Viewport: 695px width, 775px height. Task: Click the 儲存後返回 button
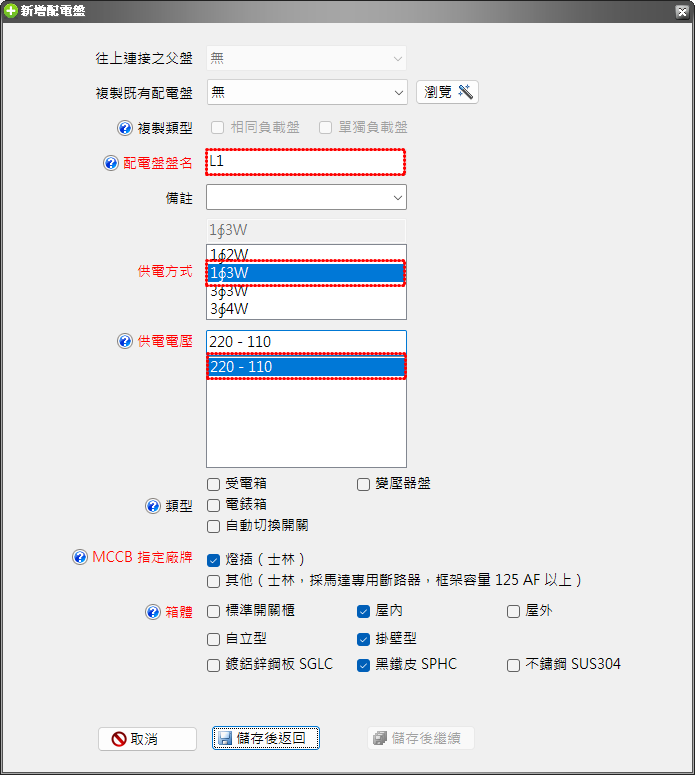pos(266,739)
